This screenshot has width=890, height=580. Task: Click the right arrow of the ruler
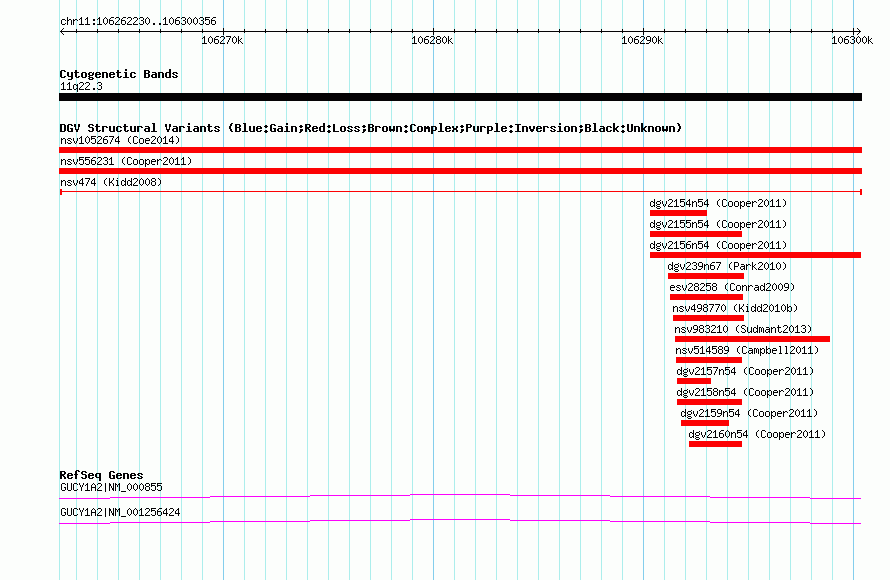(x=858, y=32)
